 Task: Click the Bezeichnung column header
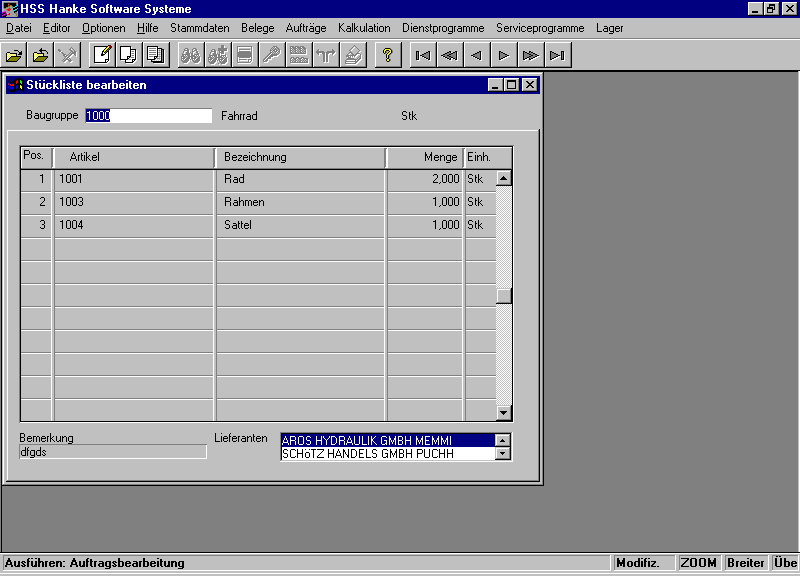300,157
